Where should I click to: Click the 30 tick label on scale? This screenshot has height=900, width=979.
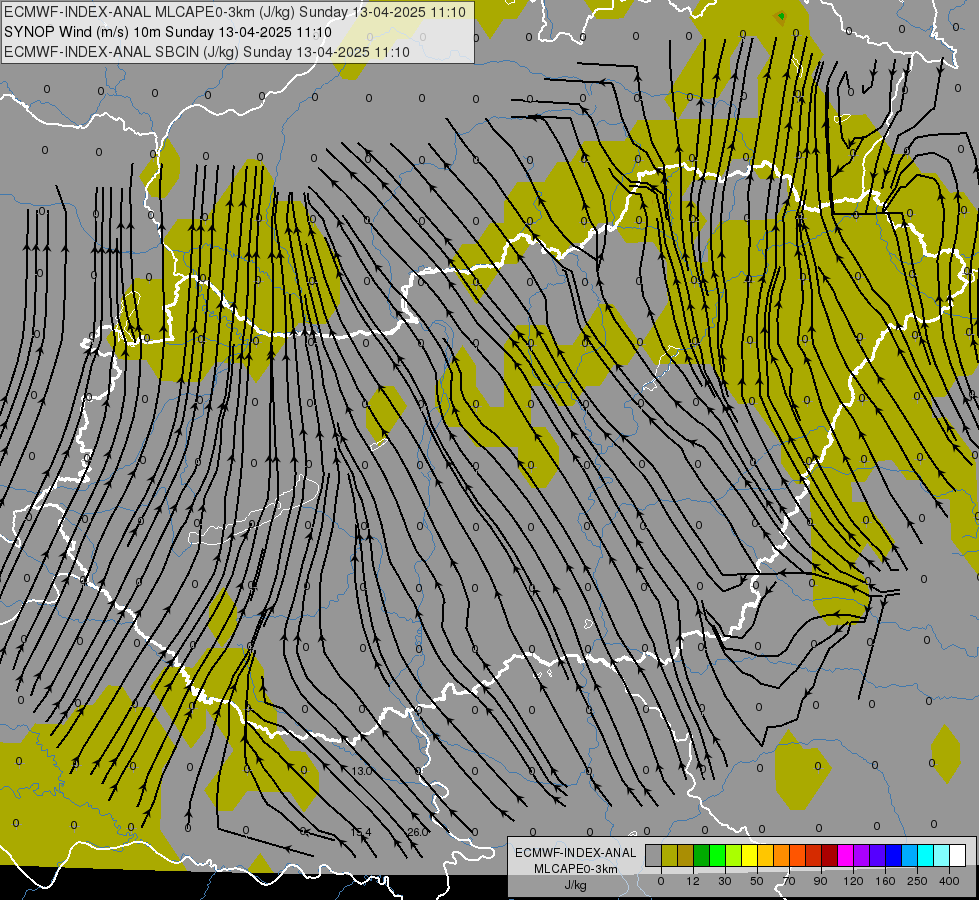click(x=725, y=881)
